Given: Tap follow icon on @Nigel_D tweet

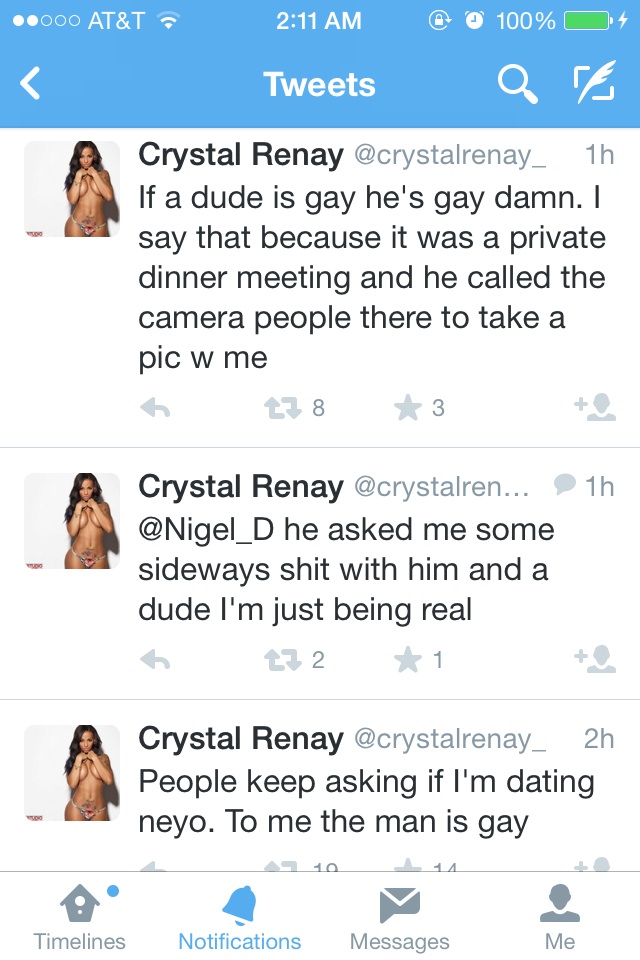Looking at the screenshot, I should click(x=594, y=659).
